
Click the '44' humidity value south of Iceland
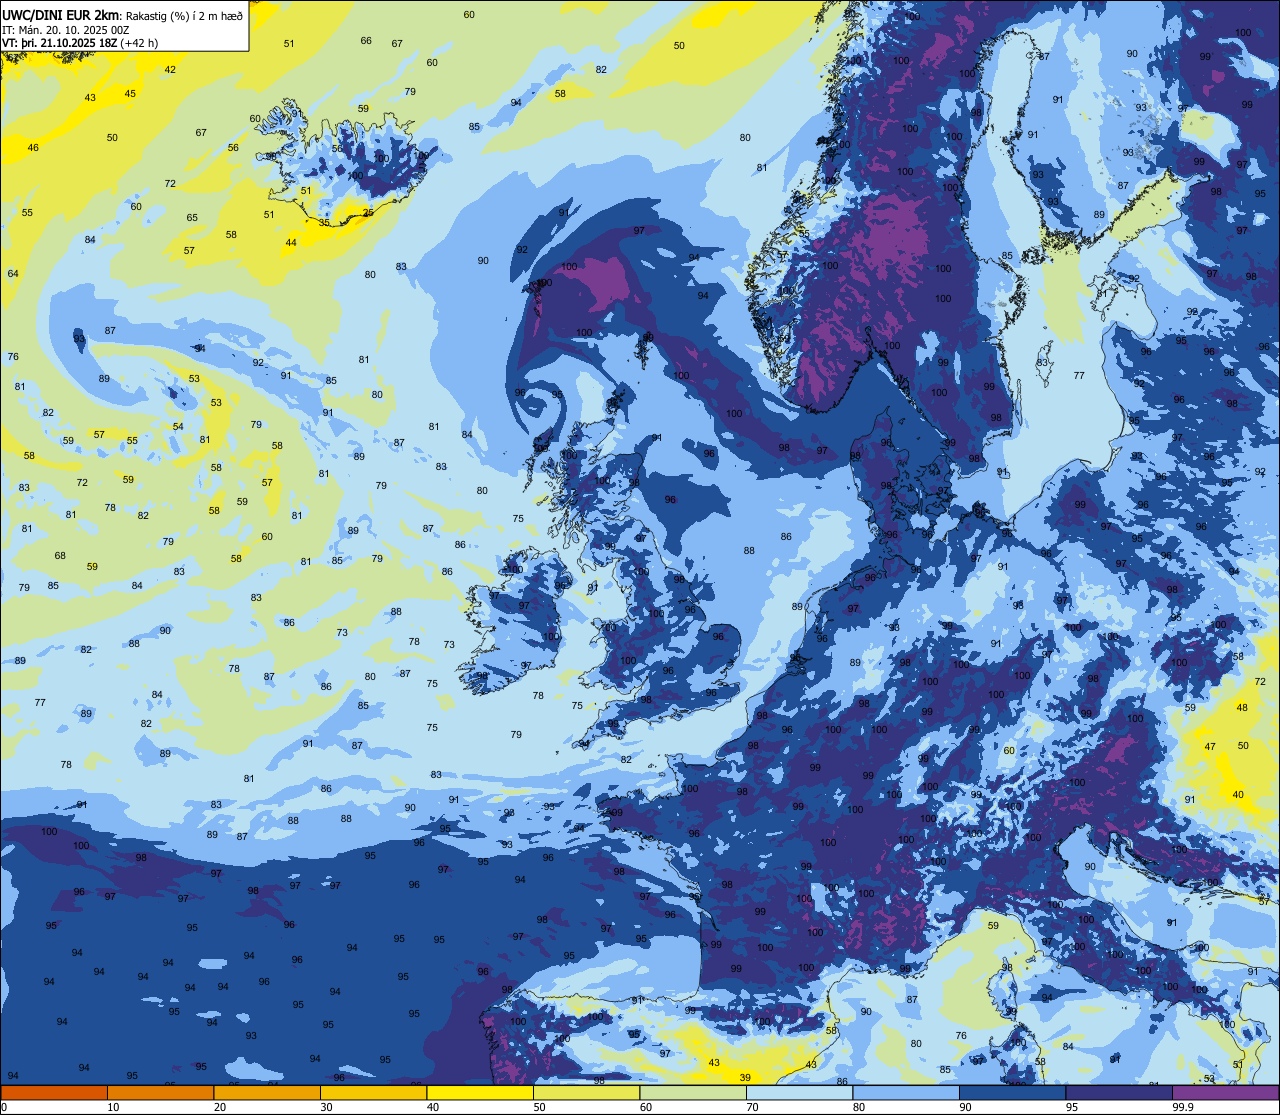coord(291,242)
